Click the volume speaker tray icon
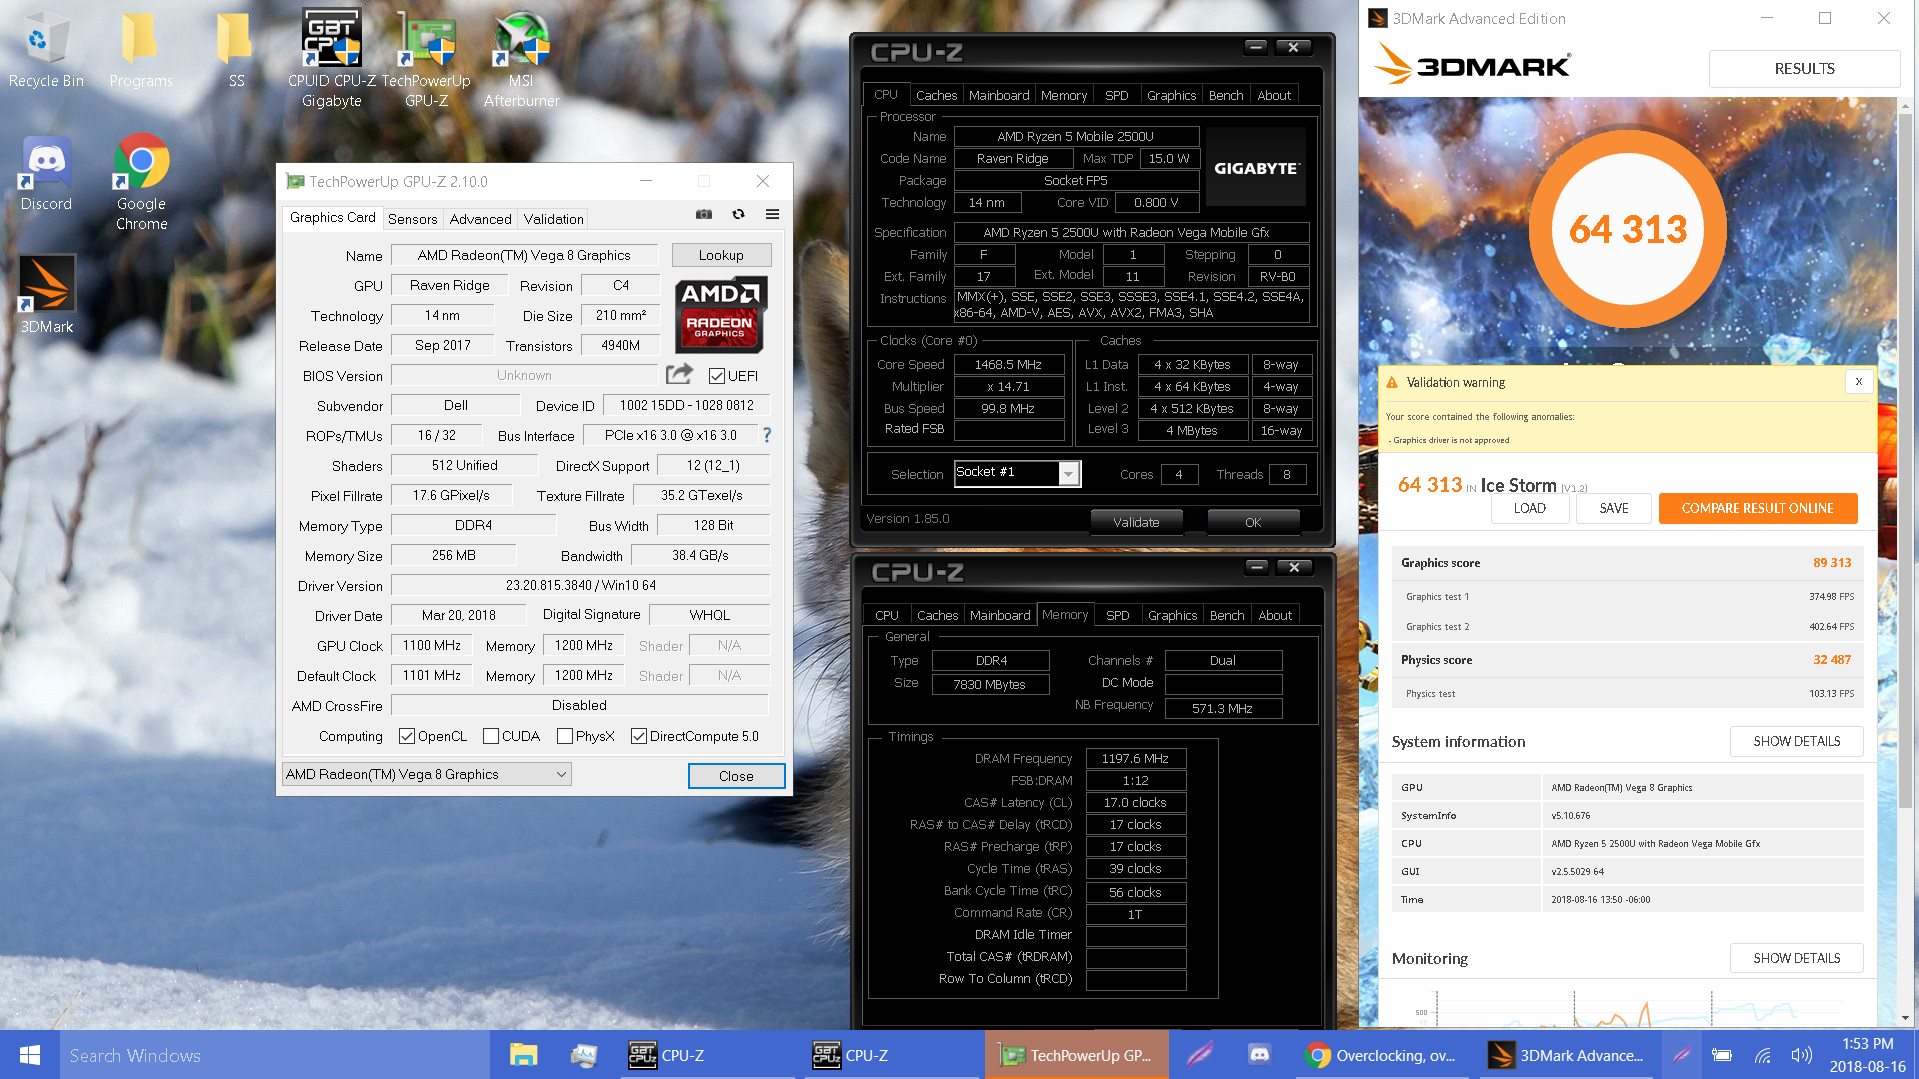This screenshot has height=1079, width=1919. (1801, 1055)
